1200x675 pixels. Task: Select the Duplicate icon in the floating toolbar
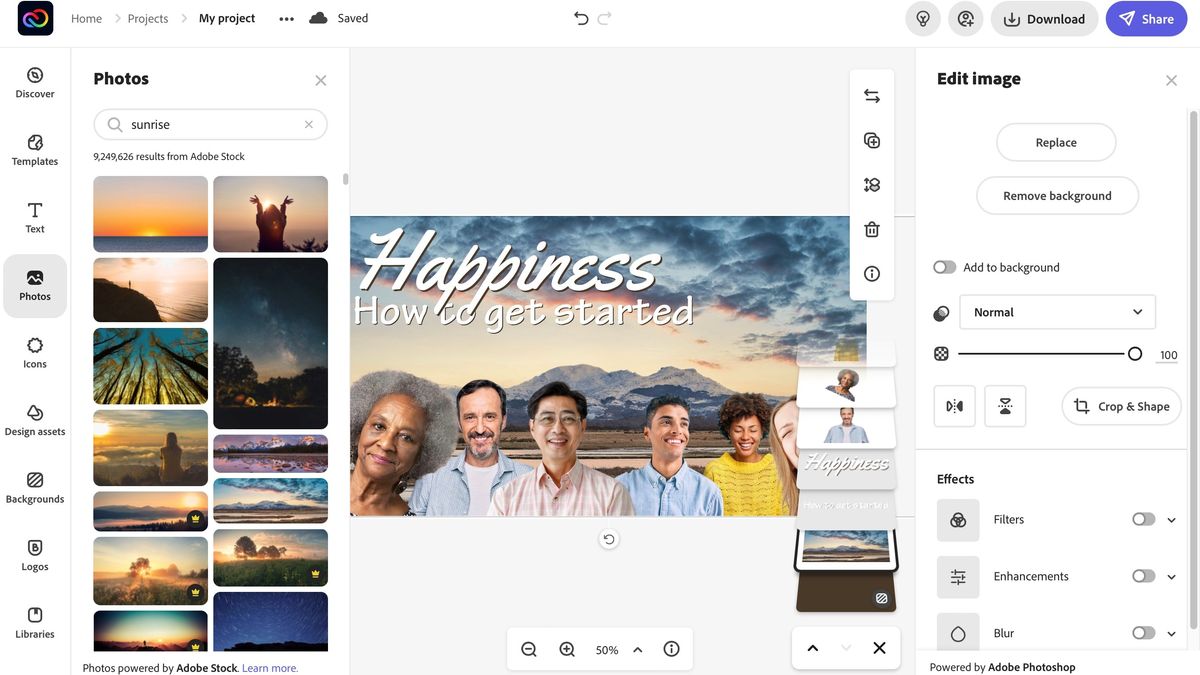tap(870, 140)
